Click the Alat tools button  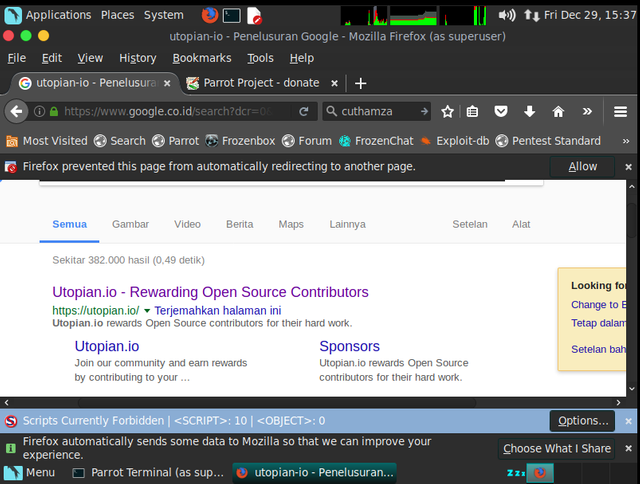521,224
